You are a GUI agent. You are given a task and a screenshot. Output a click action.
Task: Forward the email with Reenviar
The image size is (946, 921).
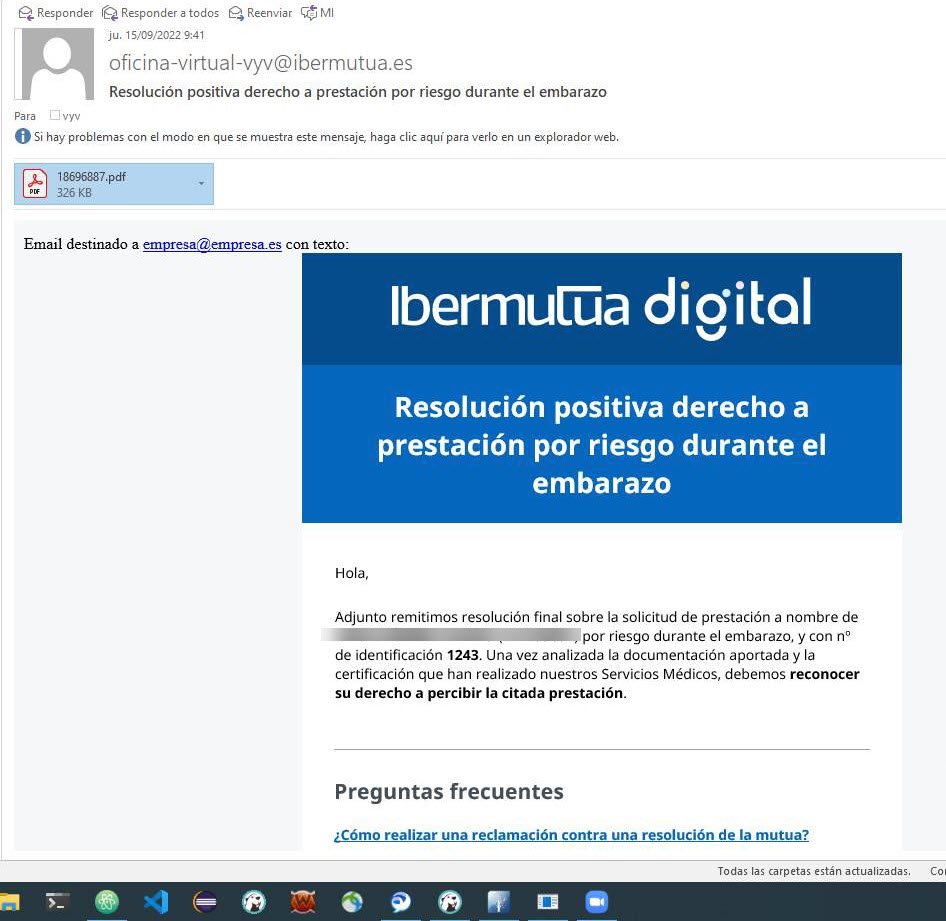point(260,13)
